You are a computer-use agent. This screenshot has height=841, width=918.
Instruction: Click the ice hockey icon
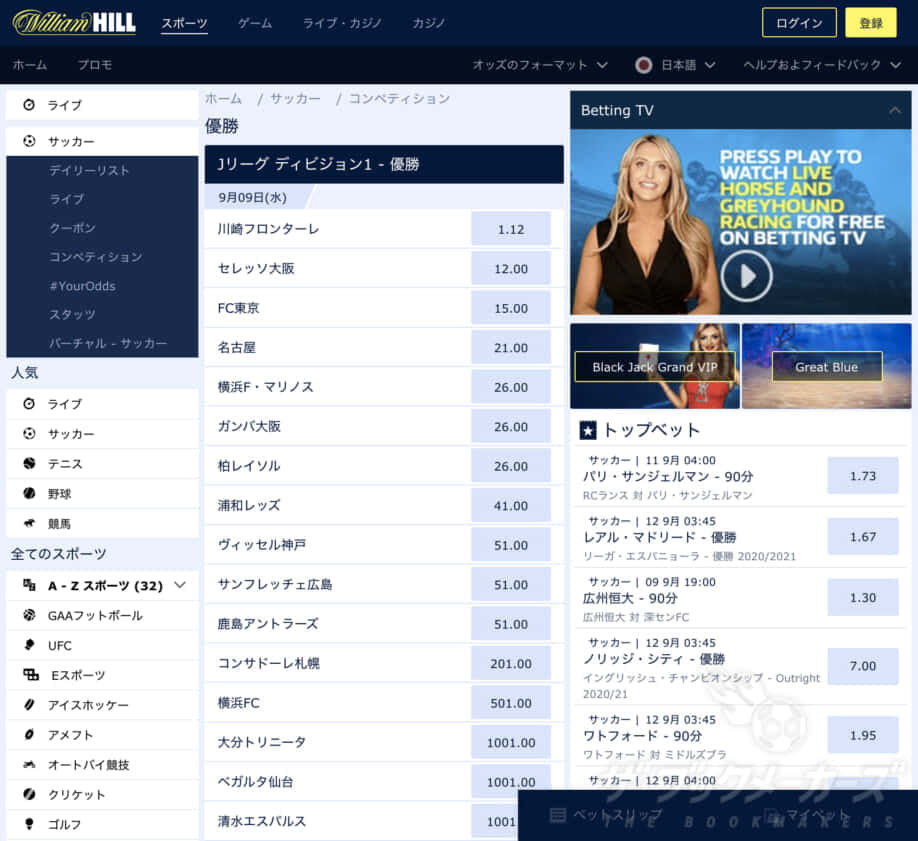tap(29, 705)
